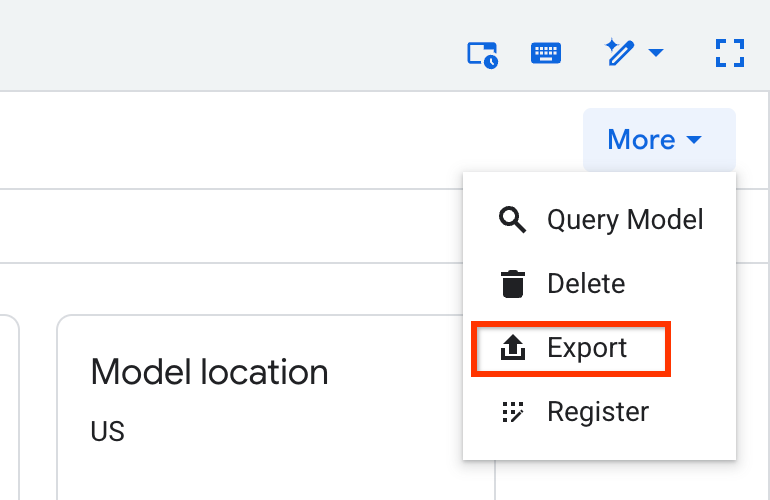Screen dimensions: 770x500
Task: Click the Model location heading
Action: [209, 373]
